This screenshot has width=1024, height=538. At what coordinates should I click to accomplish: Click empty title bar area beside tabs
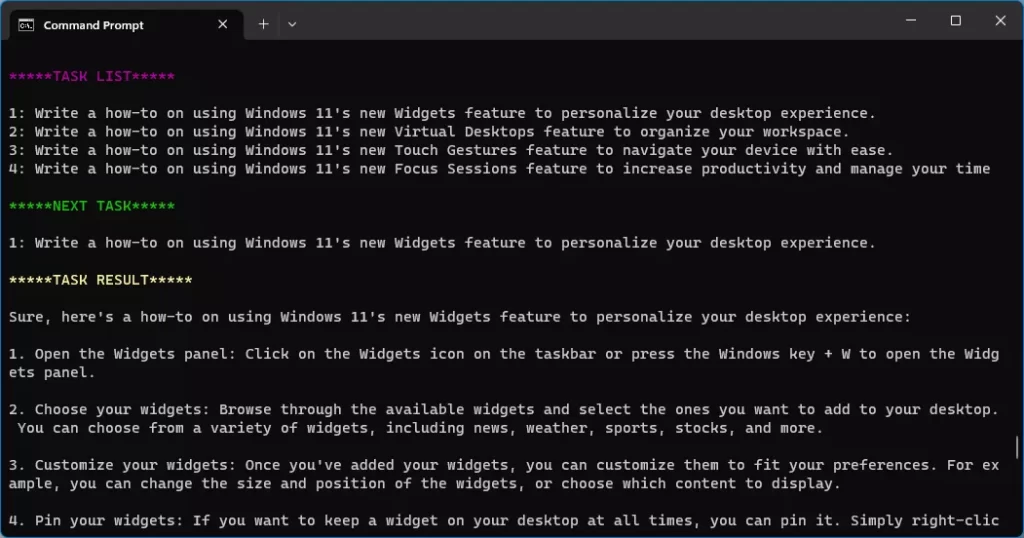pyautogui.click(x=588, y=23)
